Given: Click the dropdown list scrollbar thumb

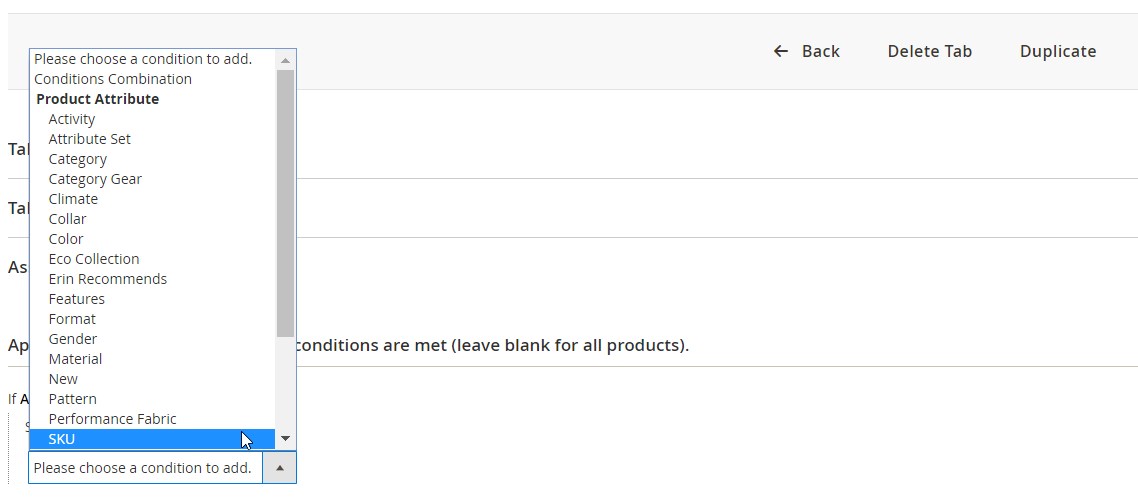Looking at the screenshot, I should coord(285,200).
